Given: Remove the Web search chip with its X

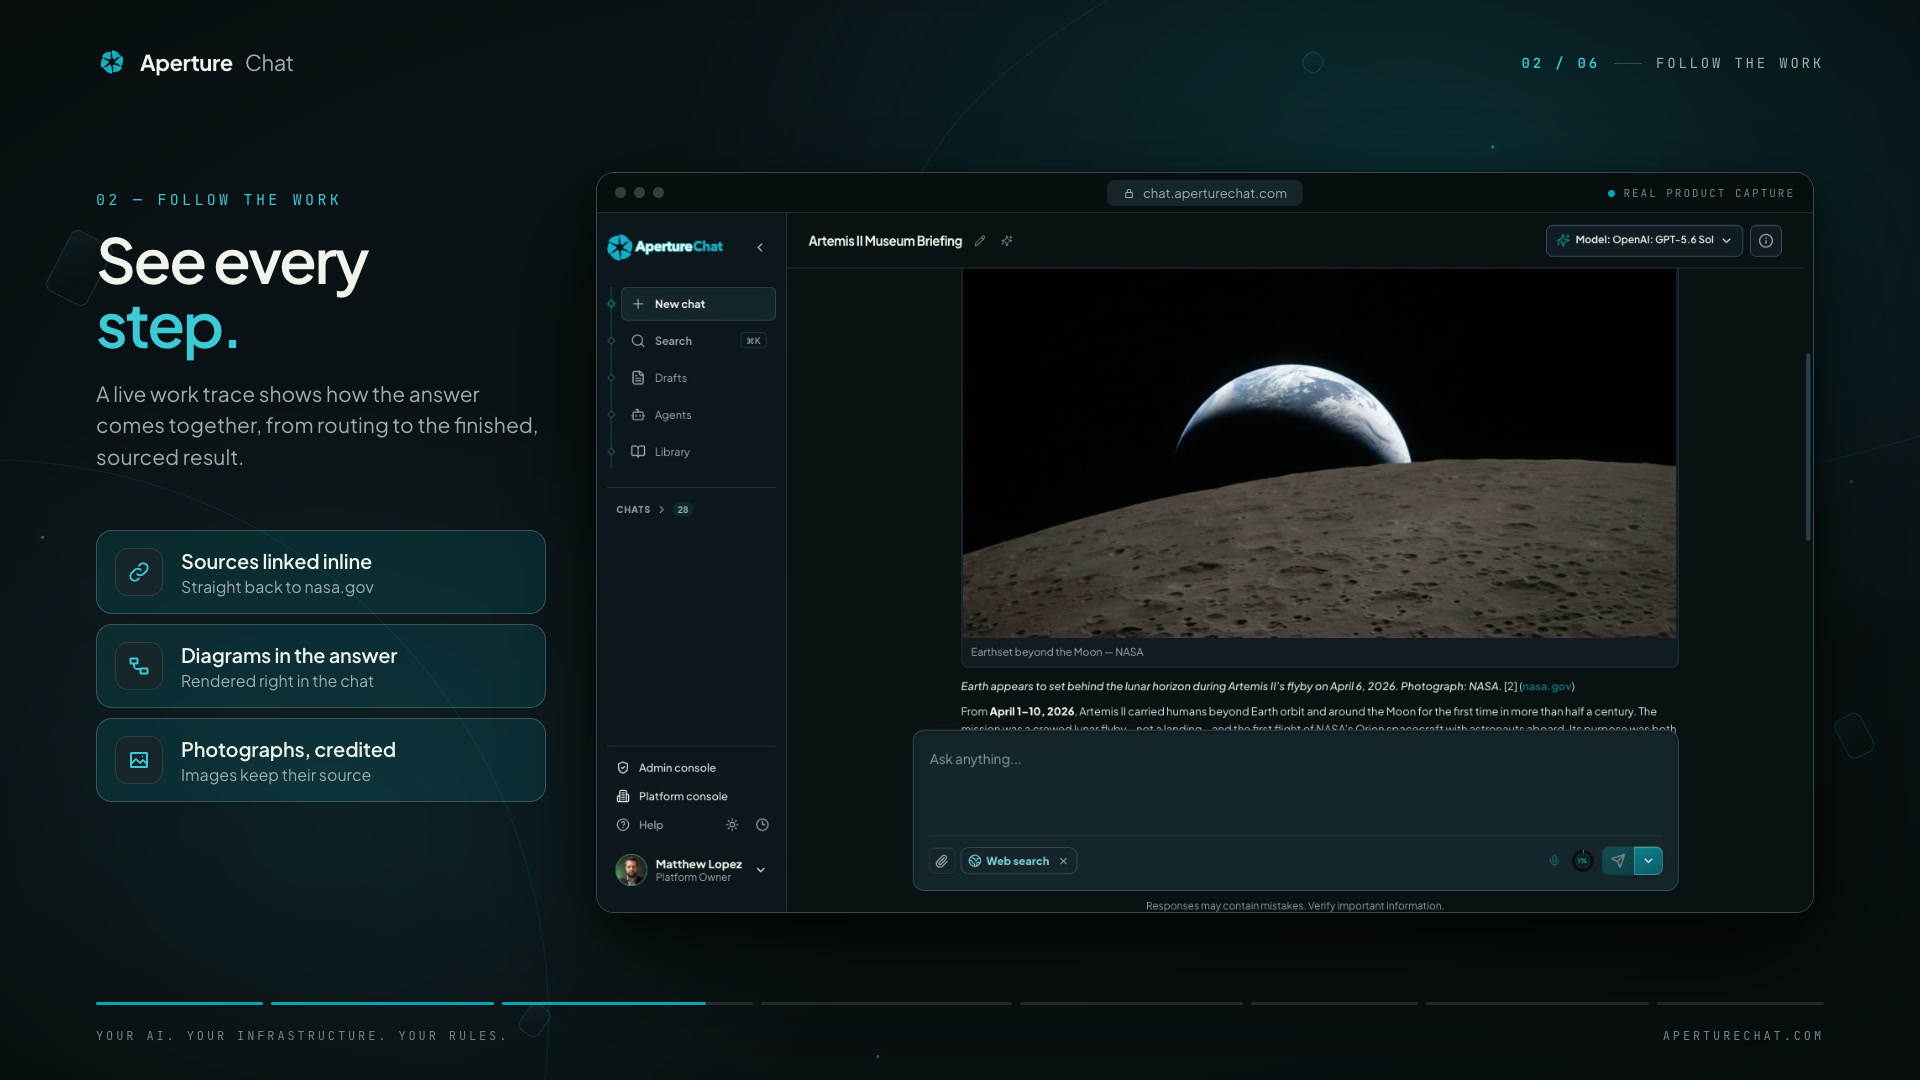Looking at the screenshot, I should 1063,861.
